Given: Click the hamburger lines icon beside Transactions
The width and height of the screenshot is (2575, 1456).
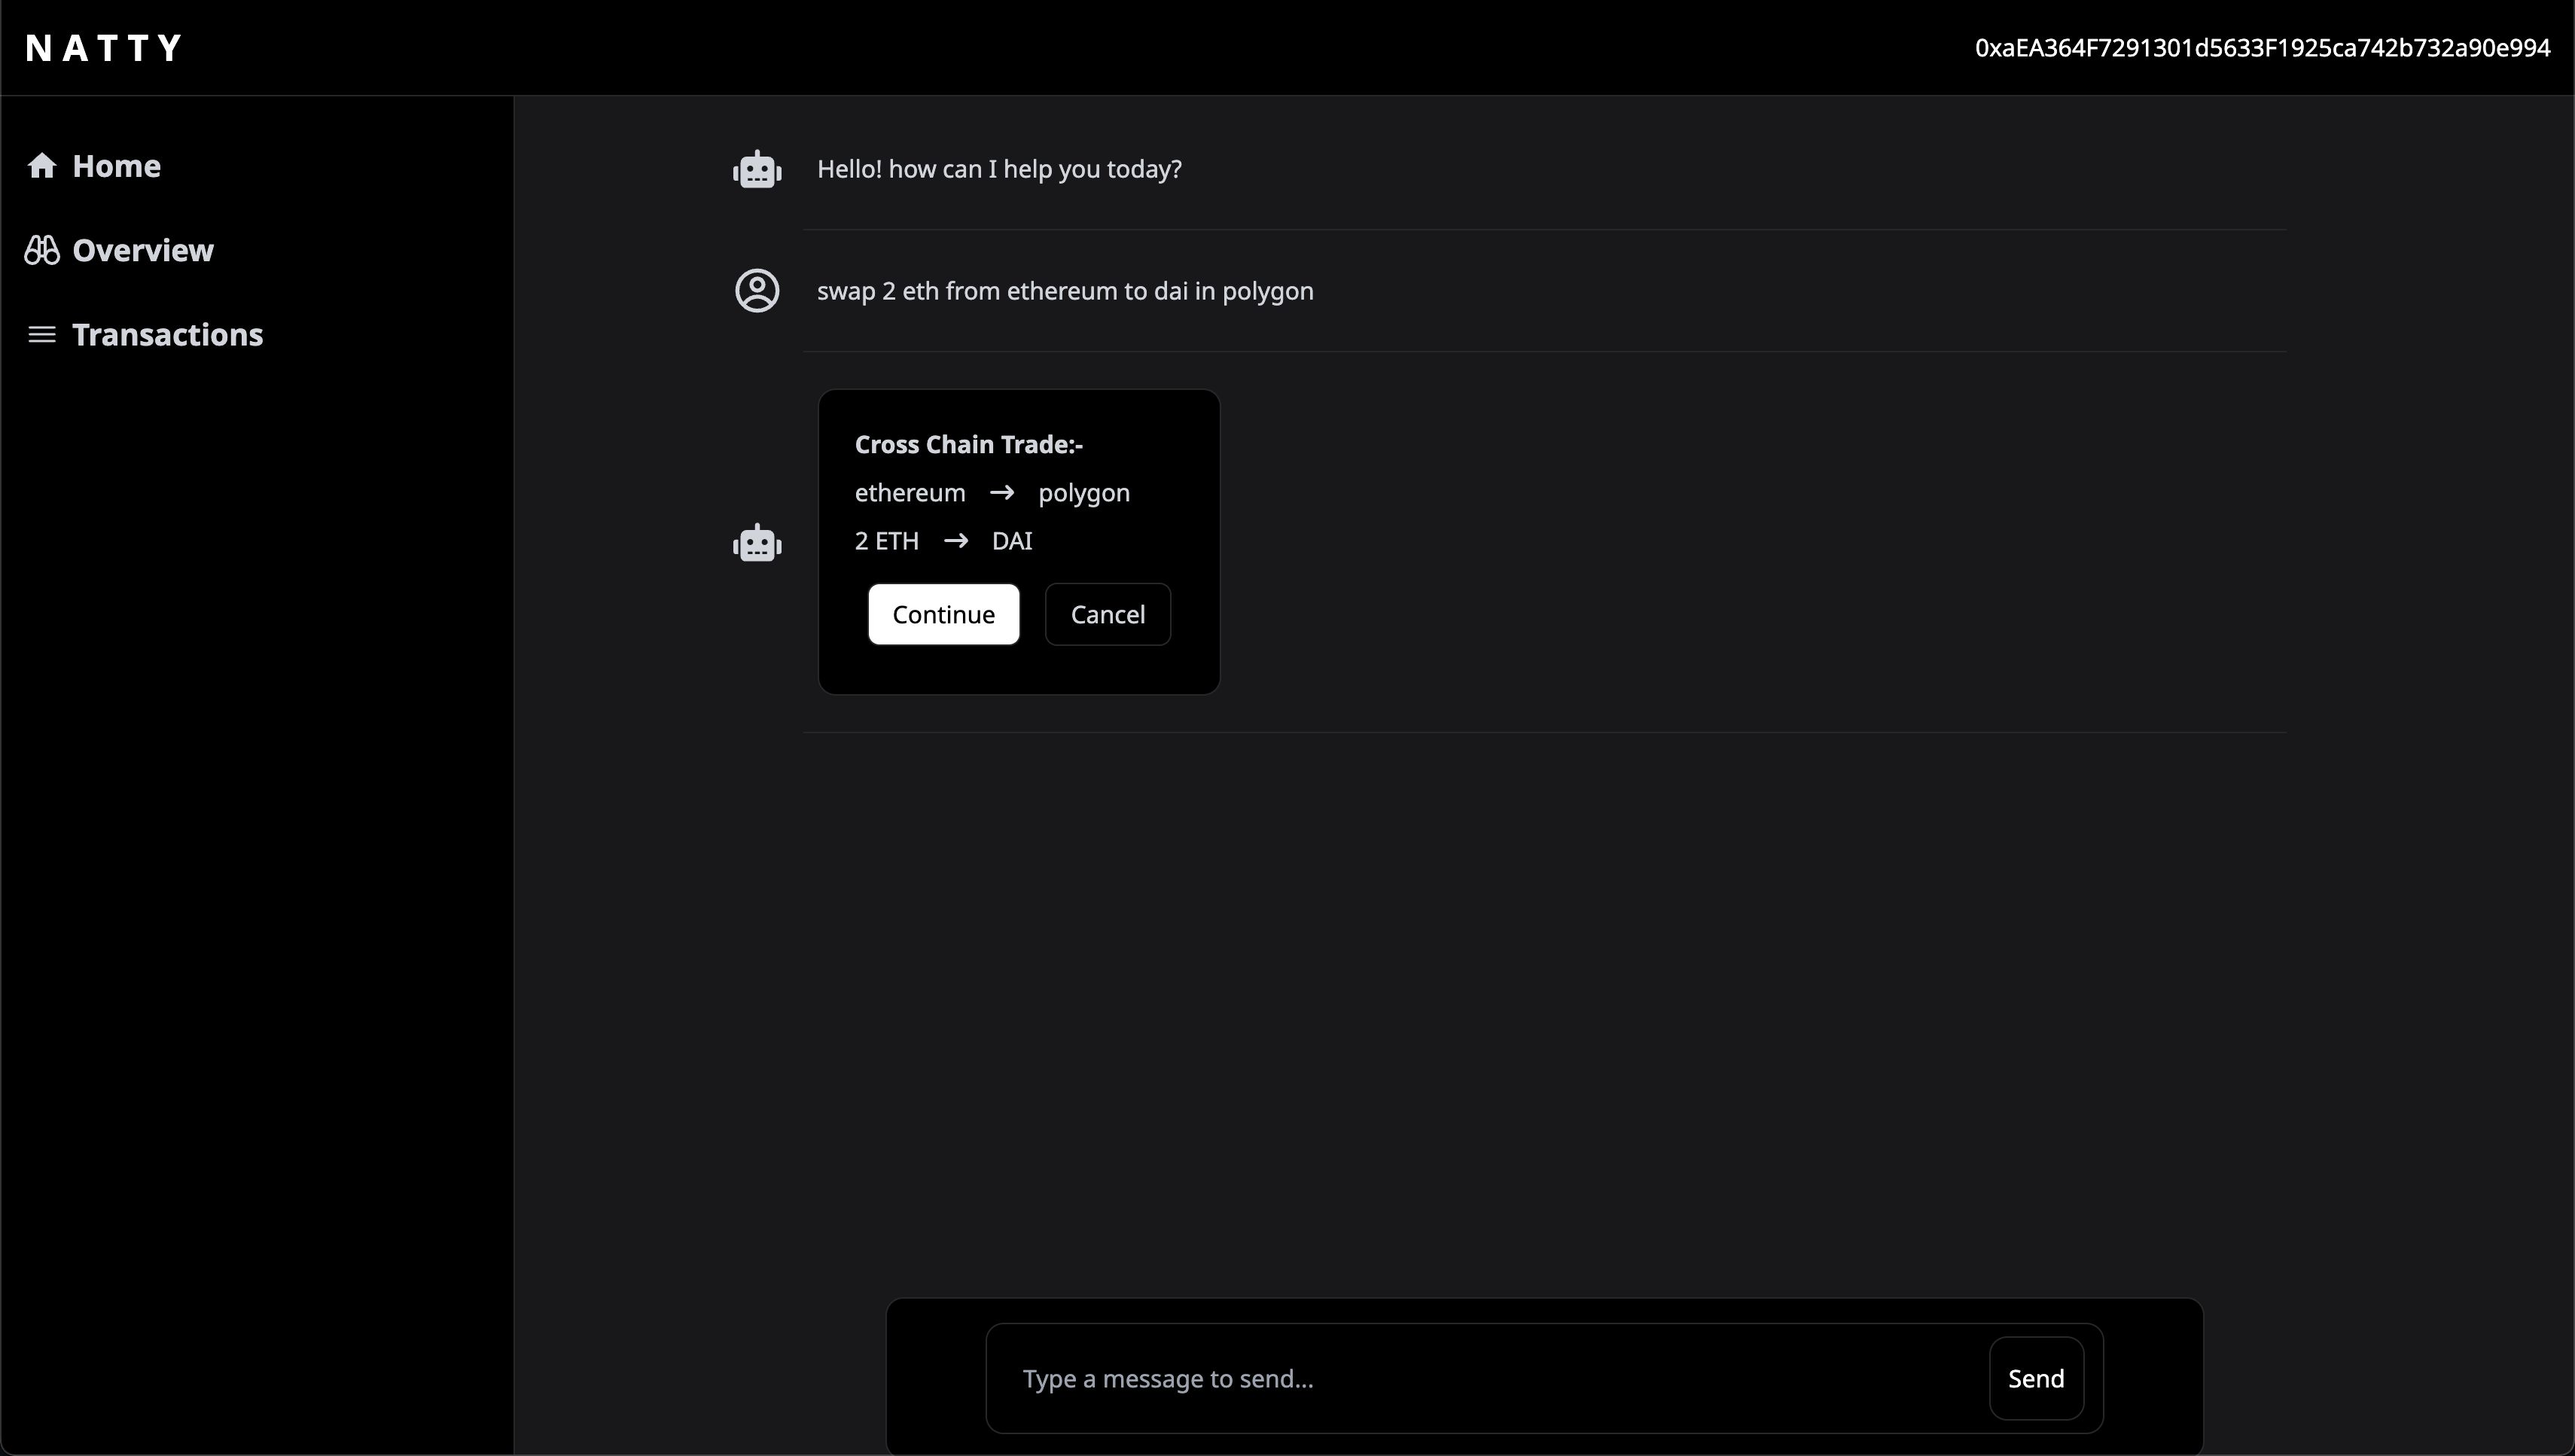Looking at the screenshot, I should tap(42, 334).
